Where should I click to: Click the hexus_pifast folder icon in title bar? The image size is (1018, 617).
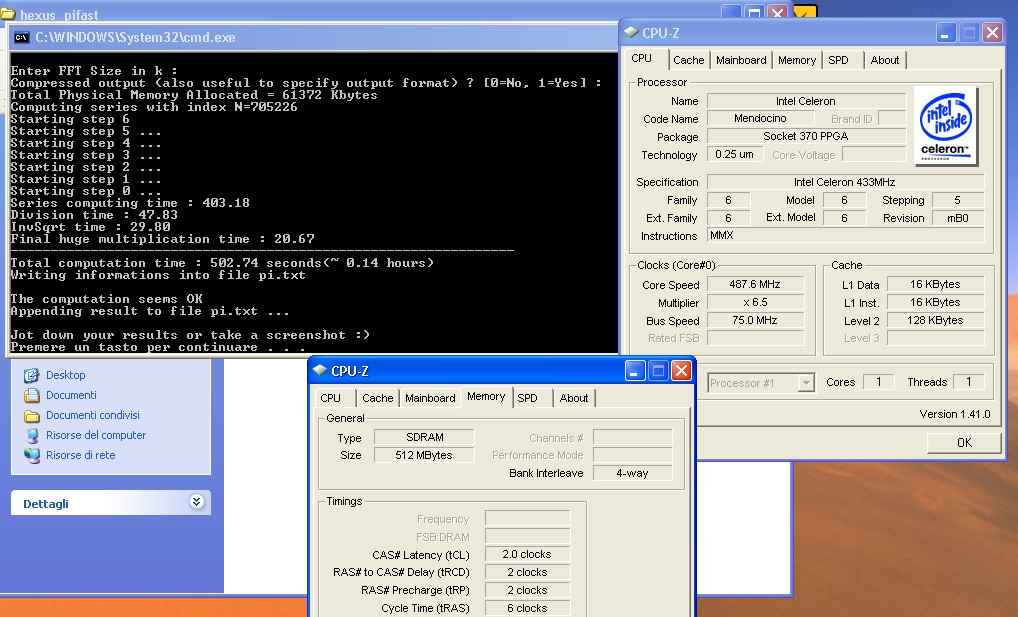8,13
